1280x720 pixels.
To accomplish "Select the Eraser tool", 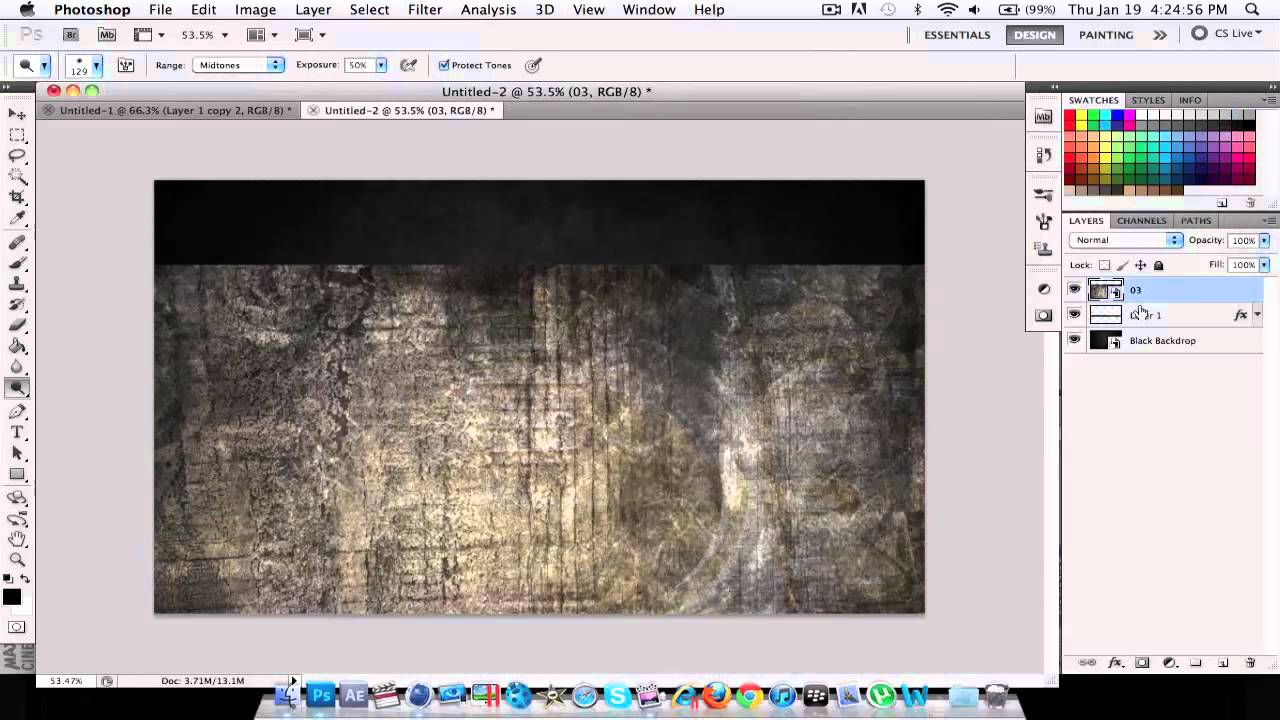I will click(17, 325).
